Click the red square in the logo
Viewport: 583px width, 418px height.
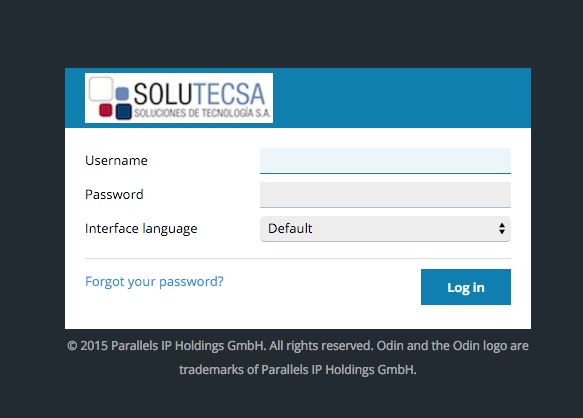(x=106, y=110)
